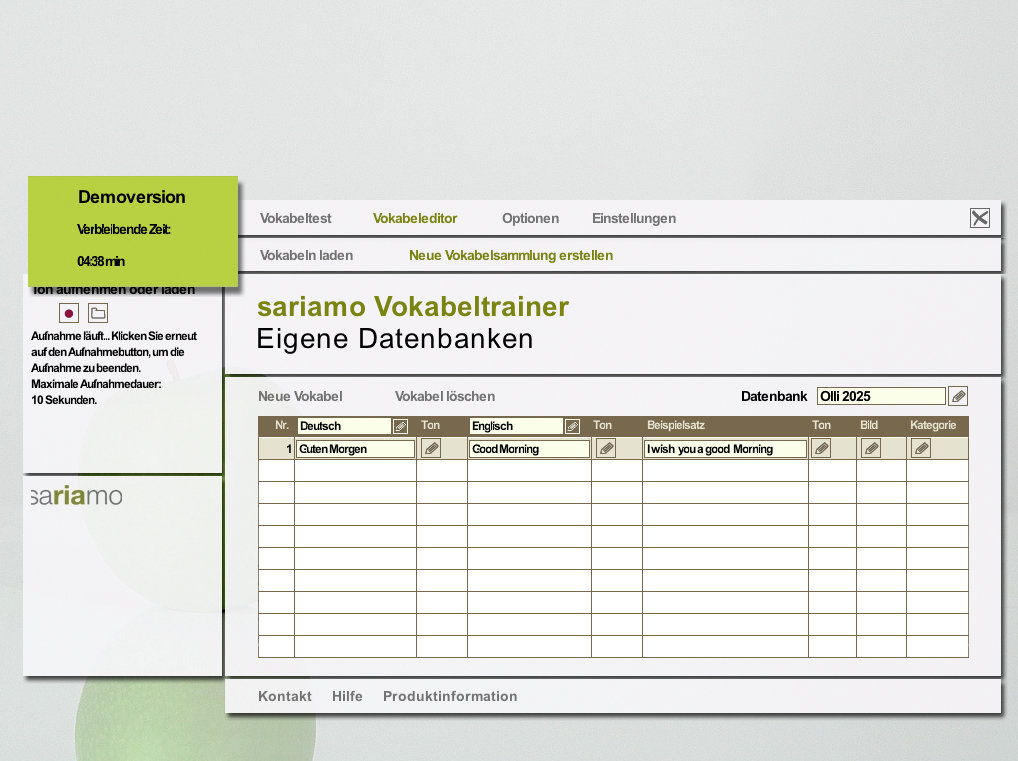This screenshot has height=761, width=1018.
Task: Edit Bild for the first vocabulary row
Action: [x=871, y=449]
